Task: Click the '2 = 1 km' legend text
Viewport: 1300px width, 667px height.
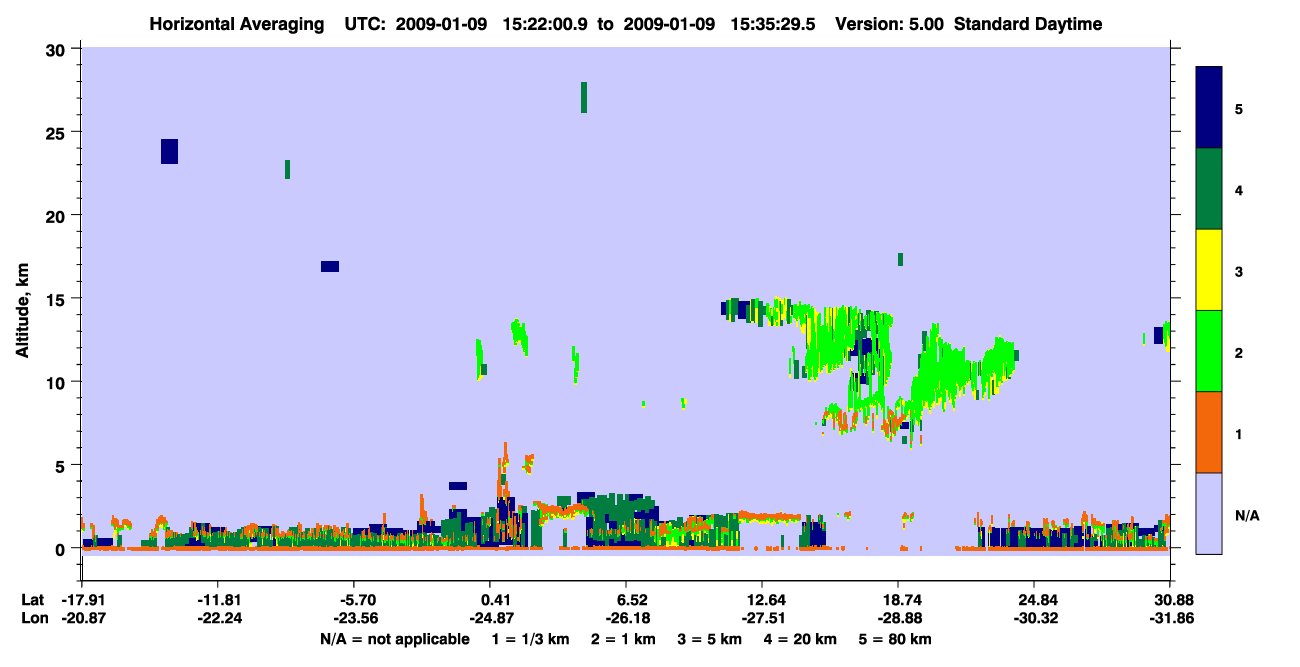Action: [x=624, y=639]
